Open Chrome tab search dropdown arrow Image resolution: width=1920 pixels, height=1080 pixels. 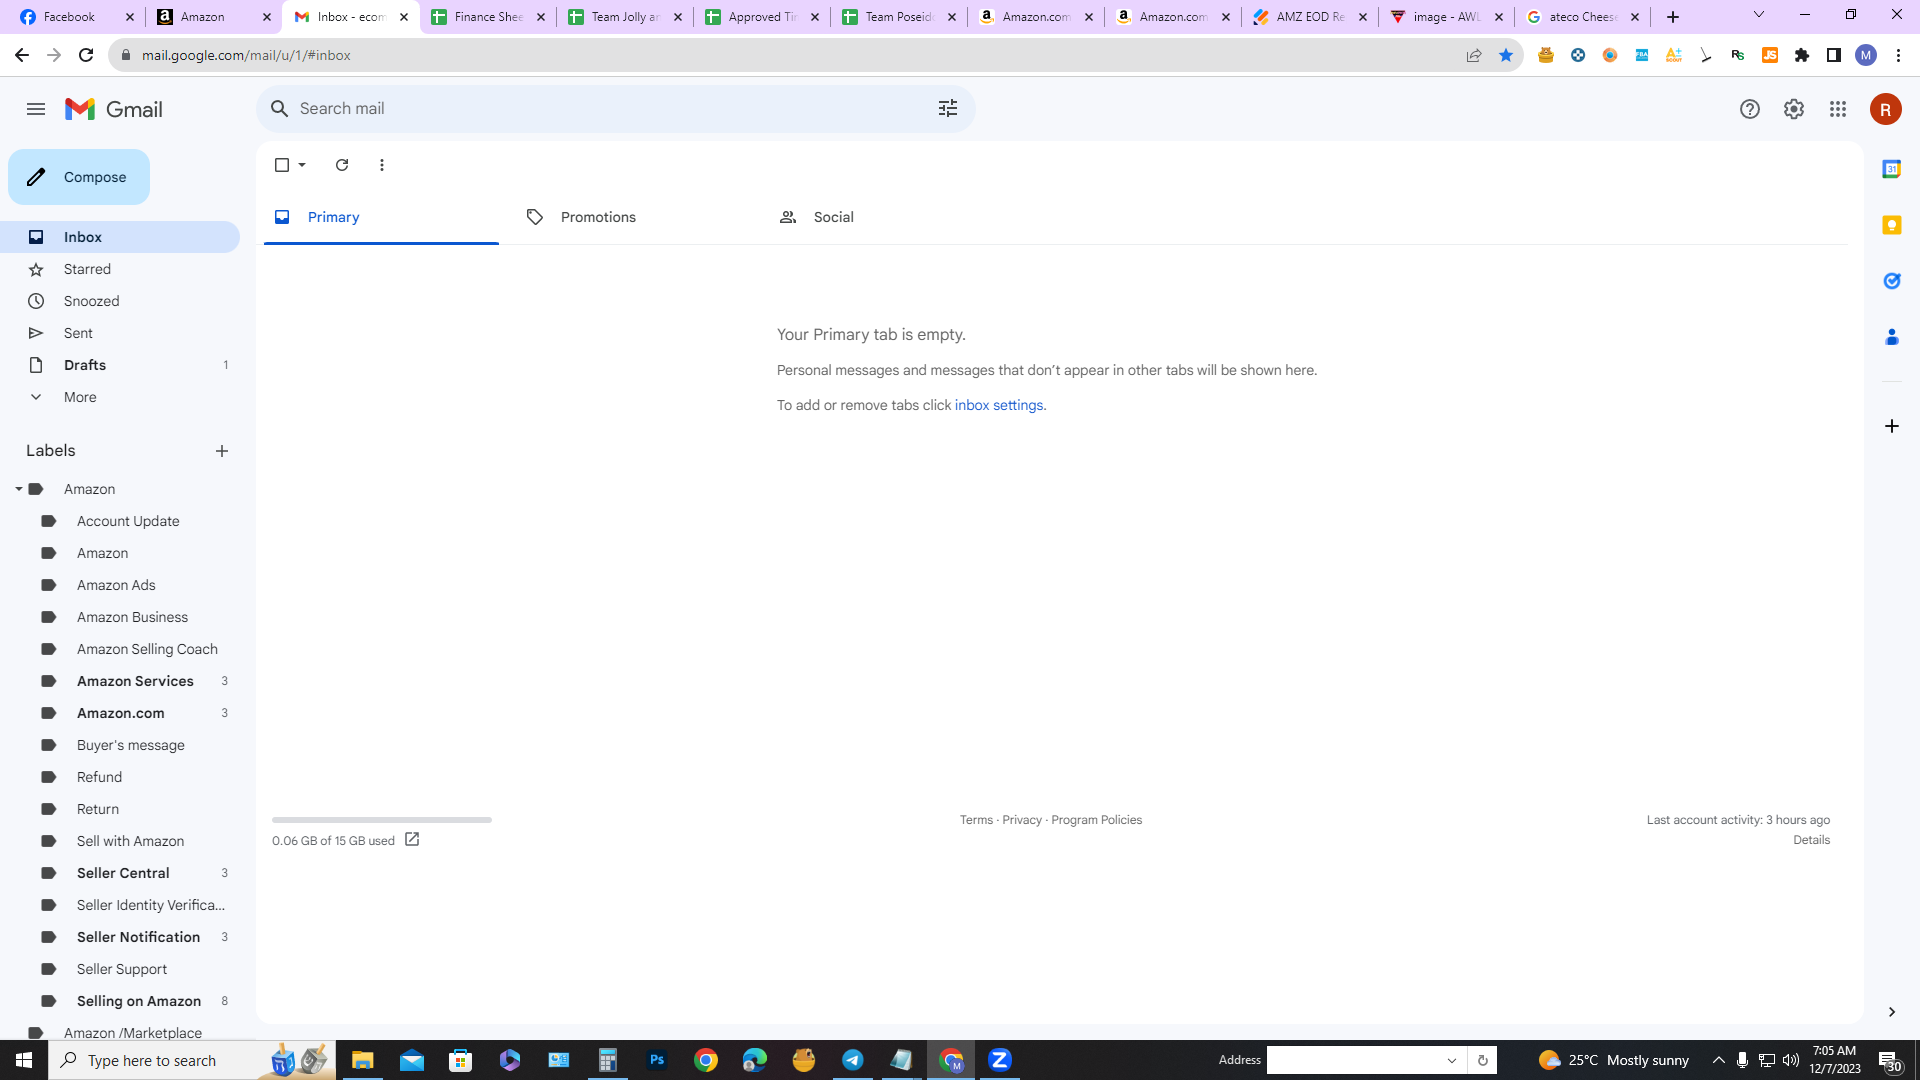tap(1759, 15)
